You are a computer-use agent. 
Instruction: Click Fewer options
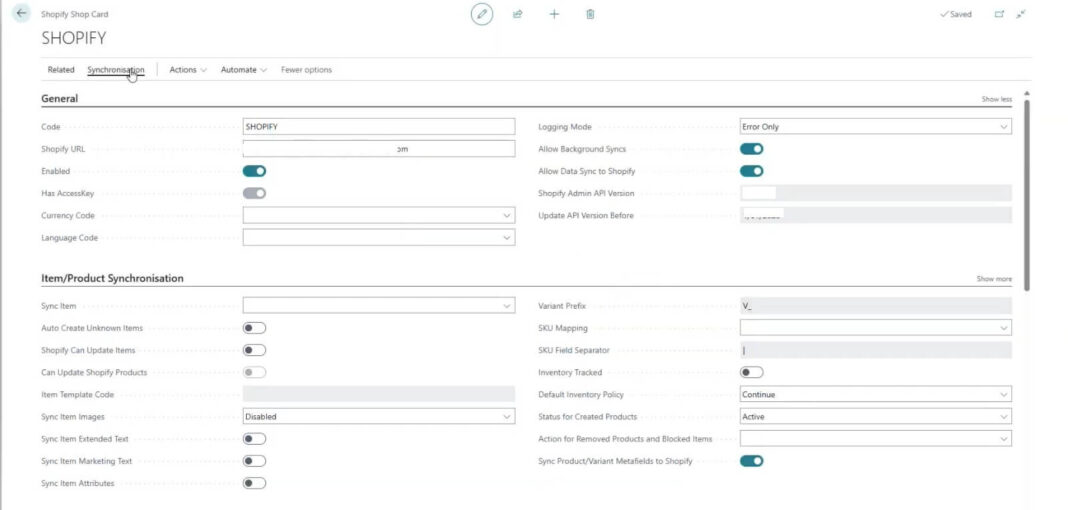point(307,69)
